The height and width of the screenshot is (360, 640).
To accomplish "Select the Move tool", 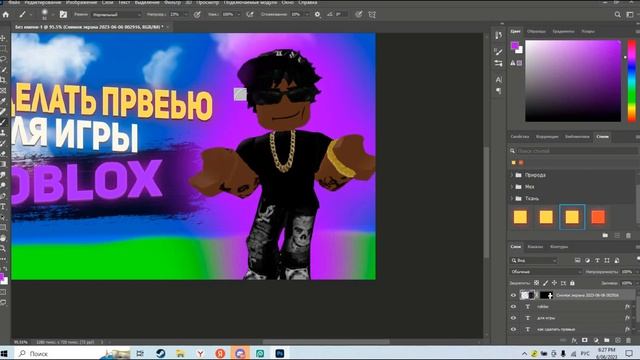I will pos(3,38).
